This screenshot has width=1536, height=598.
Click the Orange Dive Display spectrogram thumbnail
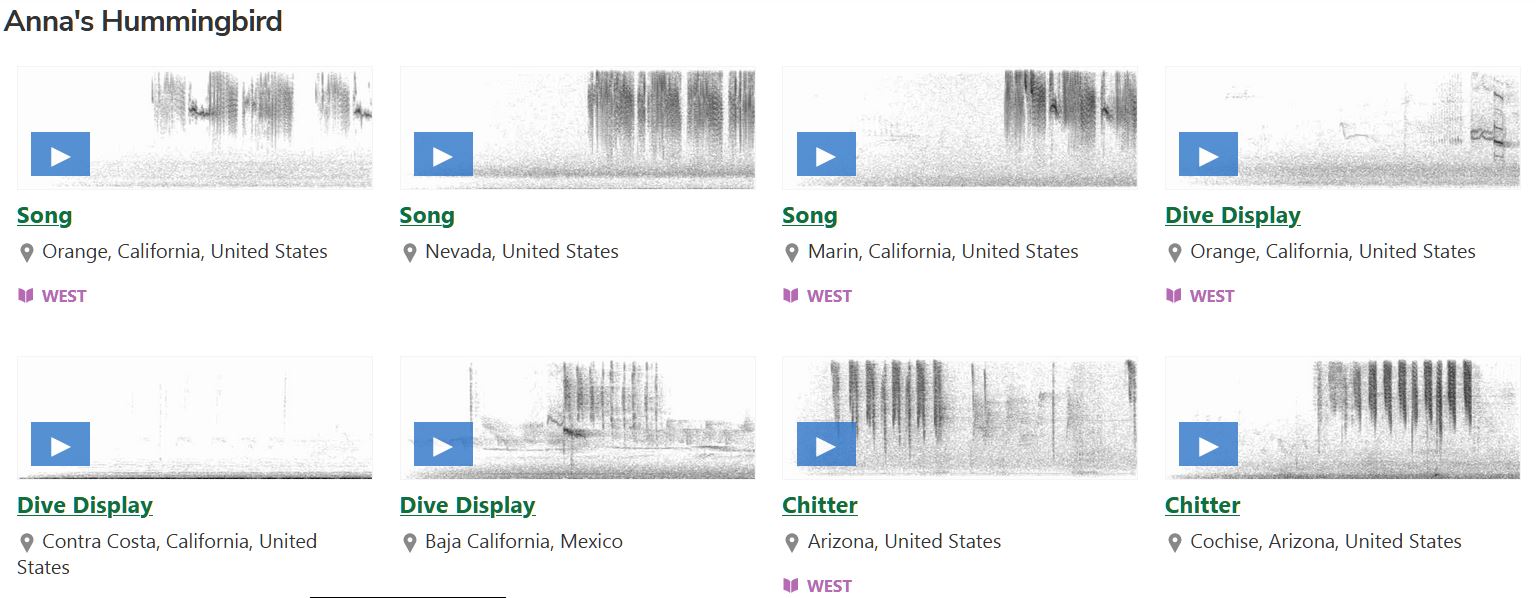pyautogui.click(x=1340, y=127)
